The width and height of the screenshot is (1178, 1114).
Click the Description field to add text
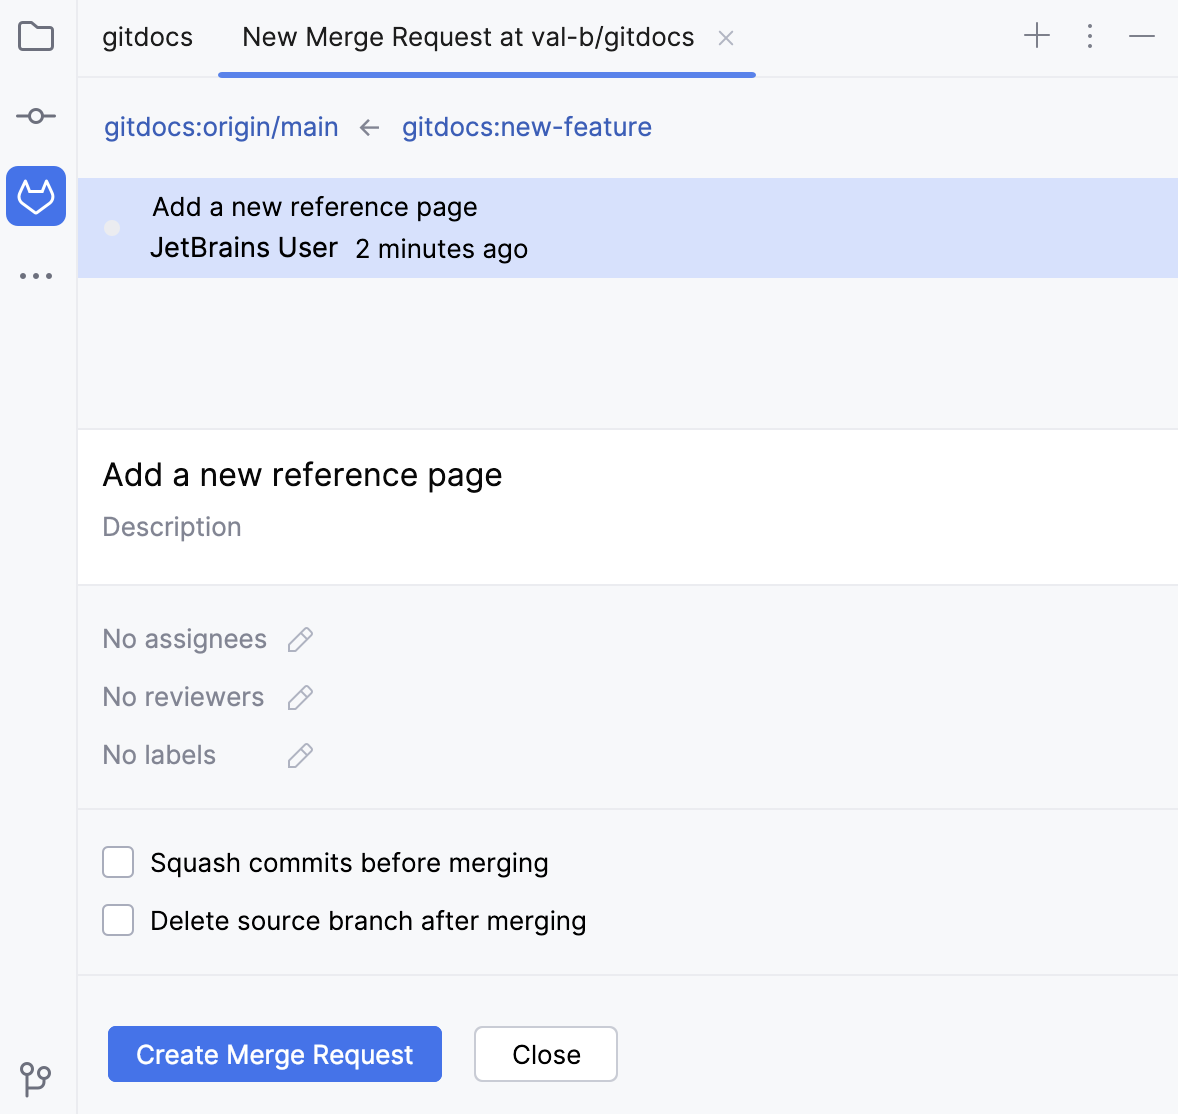click(x=171, y=527)
